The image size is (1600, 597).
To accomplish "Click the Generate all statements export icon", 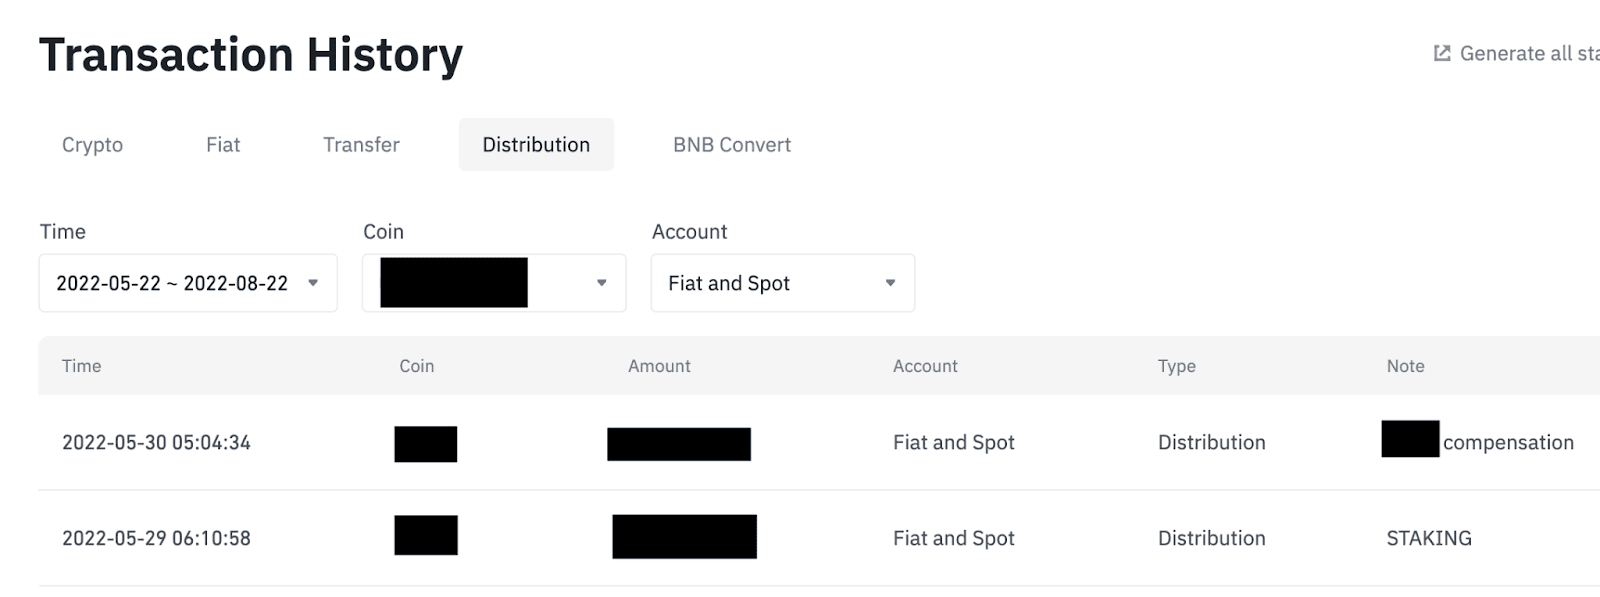I will [x=1441, y=54].
